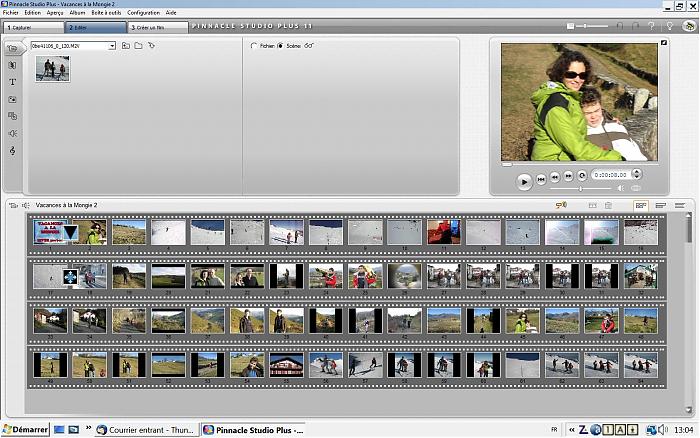Click Pinnacle Studio Plus taskbar button
Viewport: 700px width, 438px height.
[254, 430]
